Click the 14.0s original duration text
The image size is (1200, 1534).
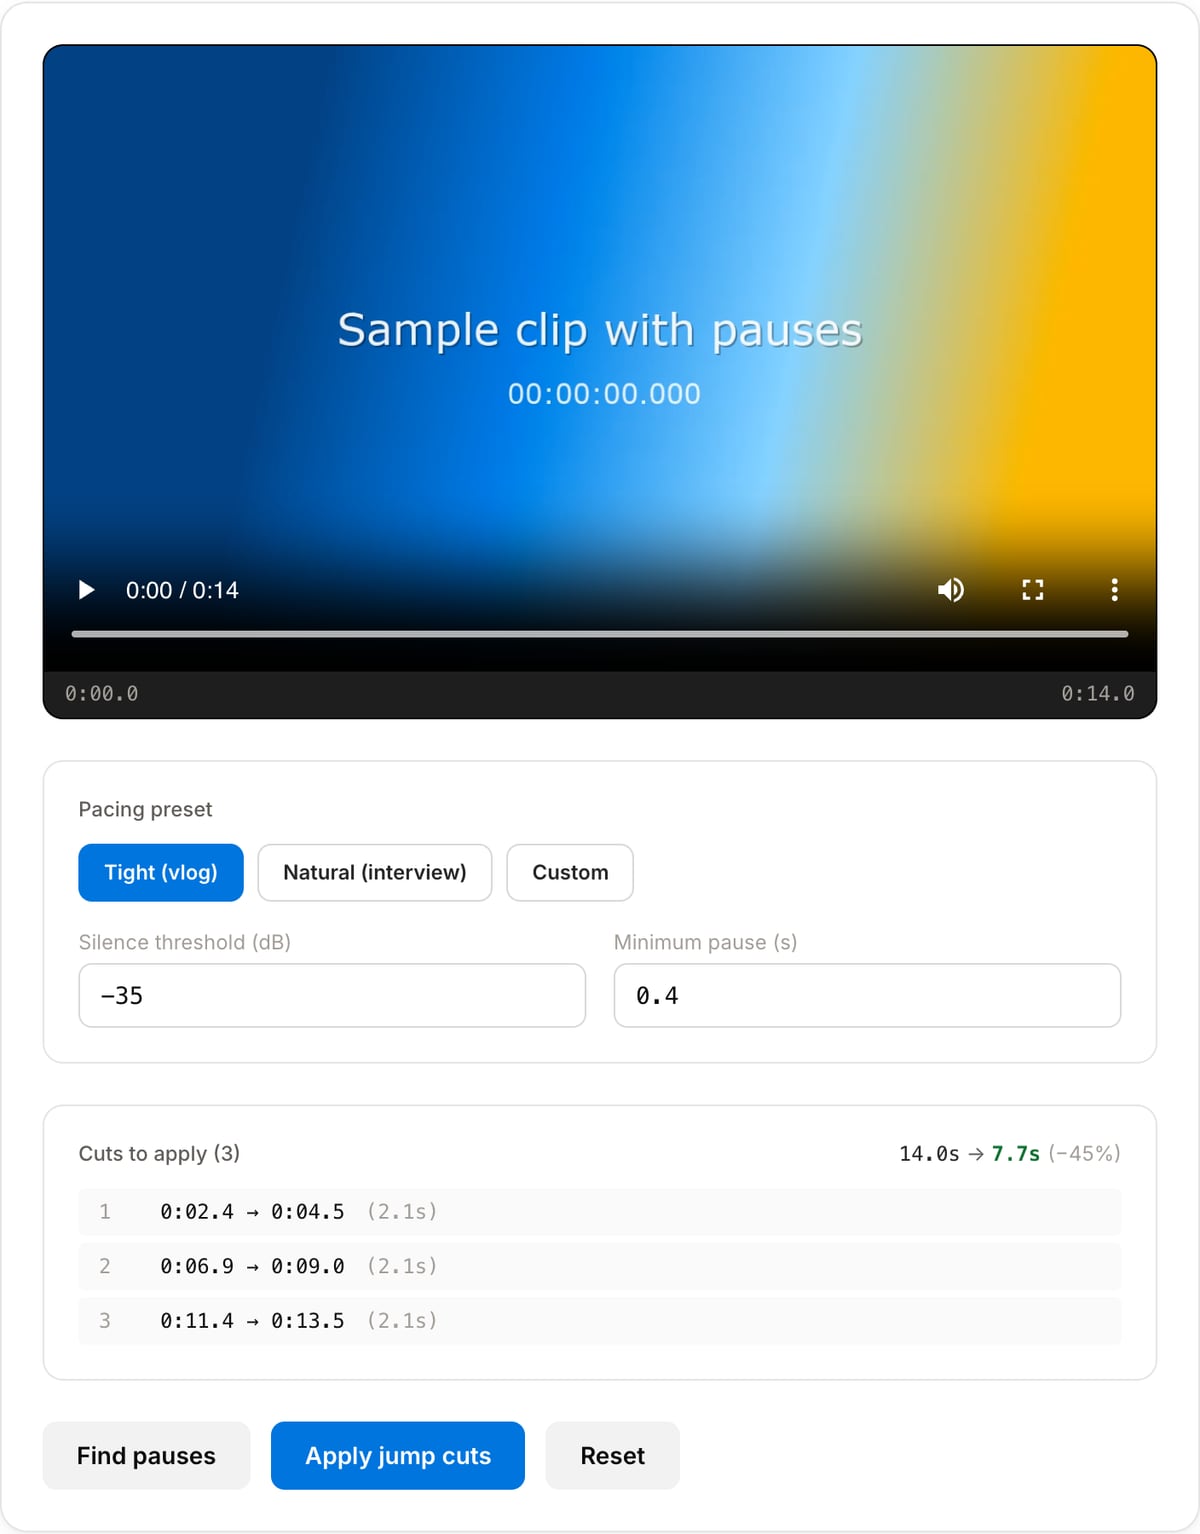929,1154
